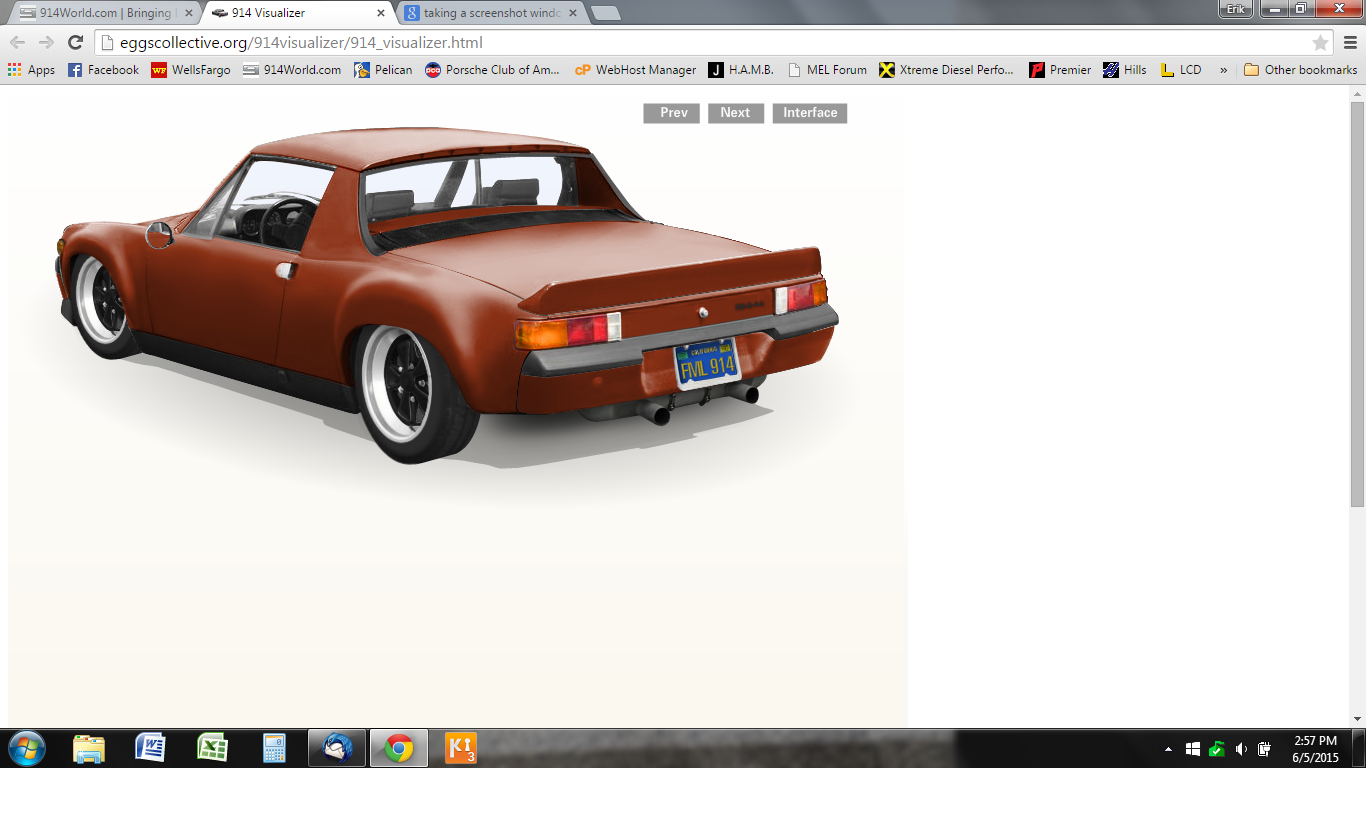Reload the page with the refresh icon
The height and width of the screenshot is (820, 1366).
pos(75,43)
